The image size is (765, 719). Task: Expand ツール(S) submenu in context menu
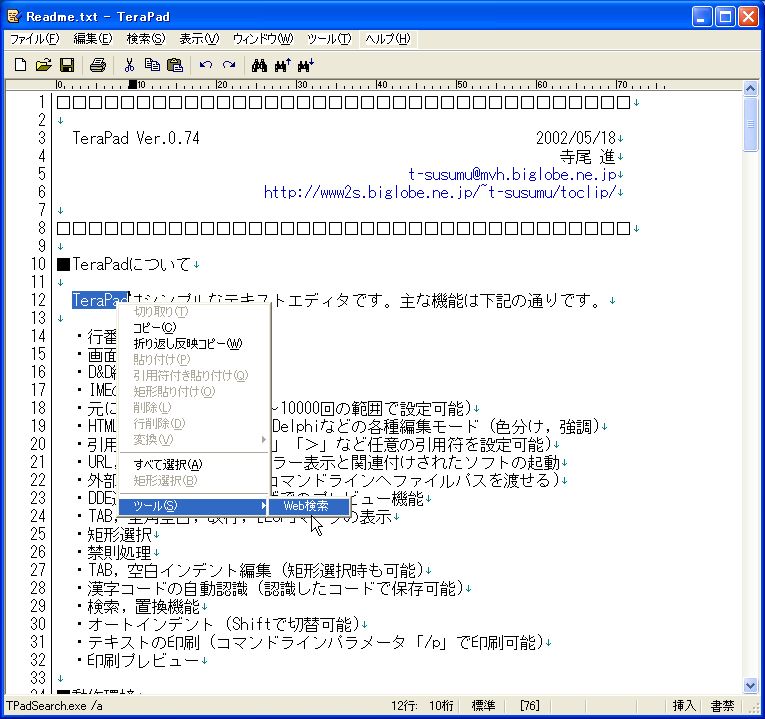point(194,506)
